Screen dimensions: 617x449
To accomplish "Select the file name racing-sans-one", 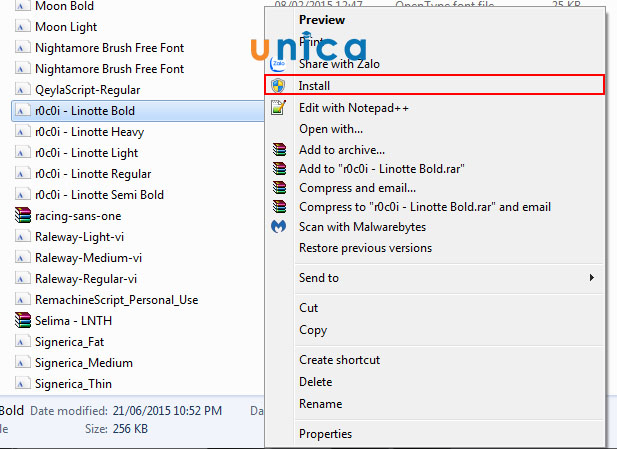I will click(78, 216).
